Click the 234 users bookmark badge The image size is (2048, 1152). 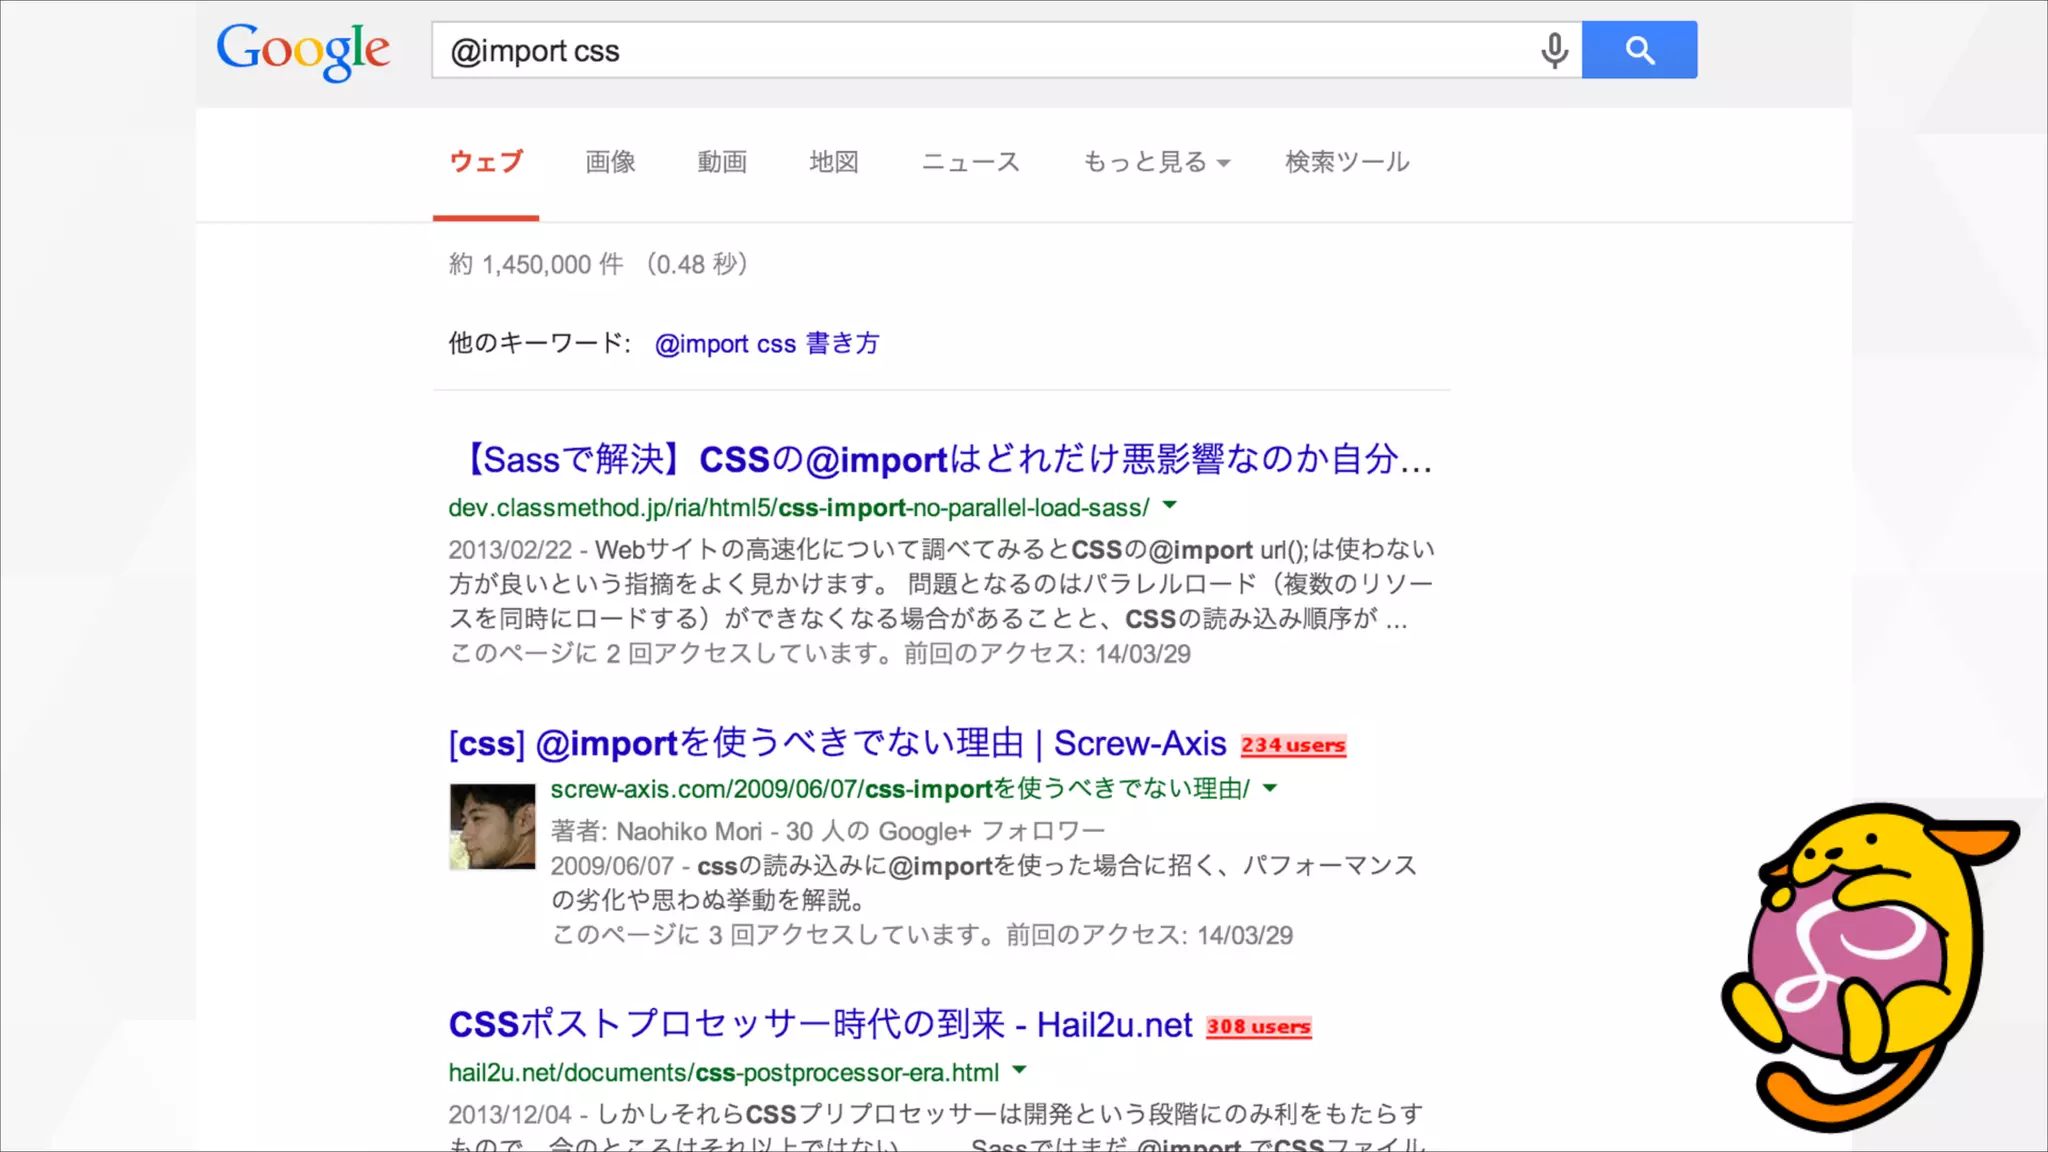click(x=1293, y=745)
